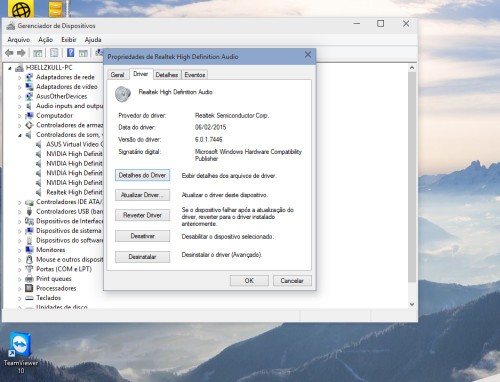Click the Desativar button
Viewport: 500px width, 382px height.
click(142, 236)
